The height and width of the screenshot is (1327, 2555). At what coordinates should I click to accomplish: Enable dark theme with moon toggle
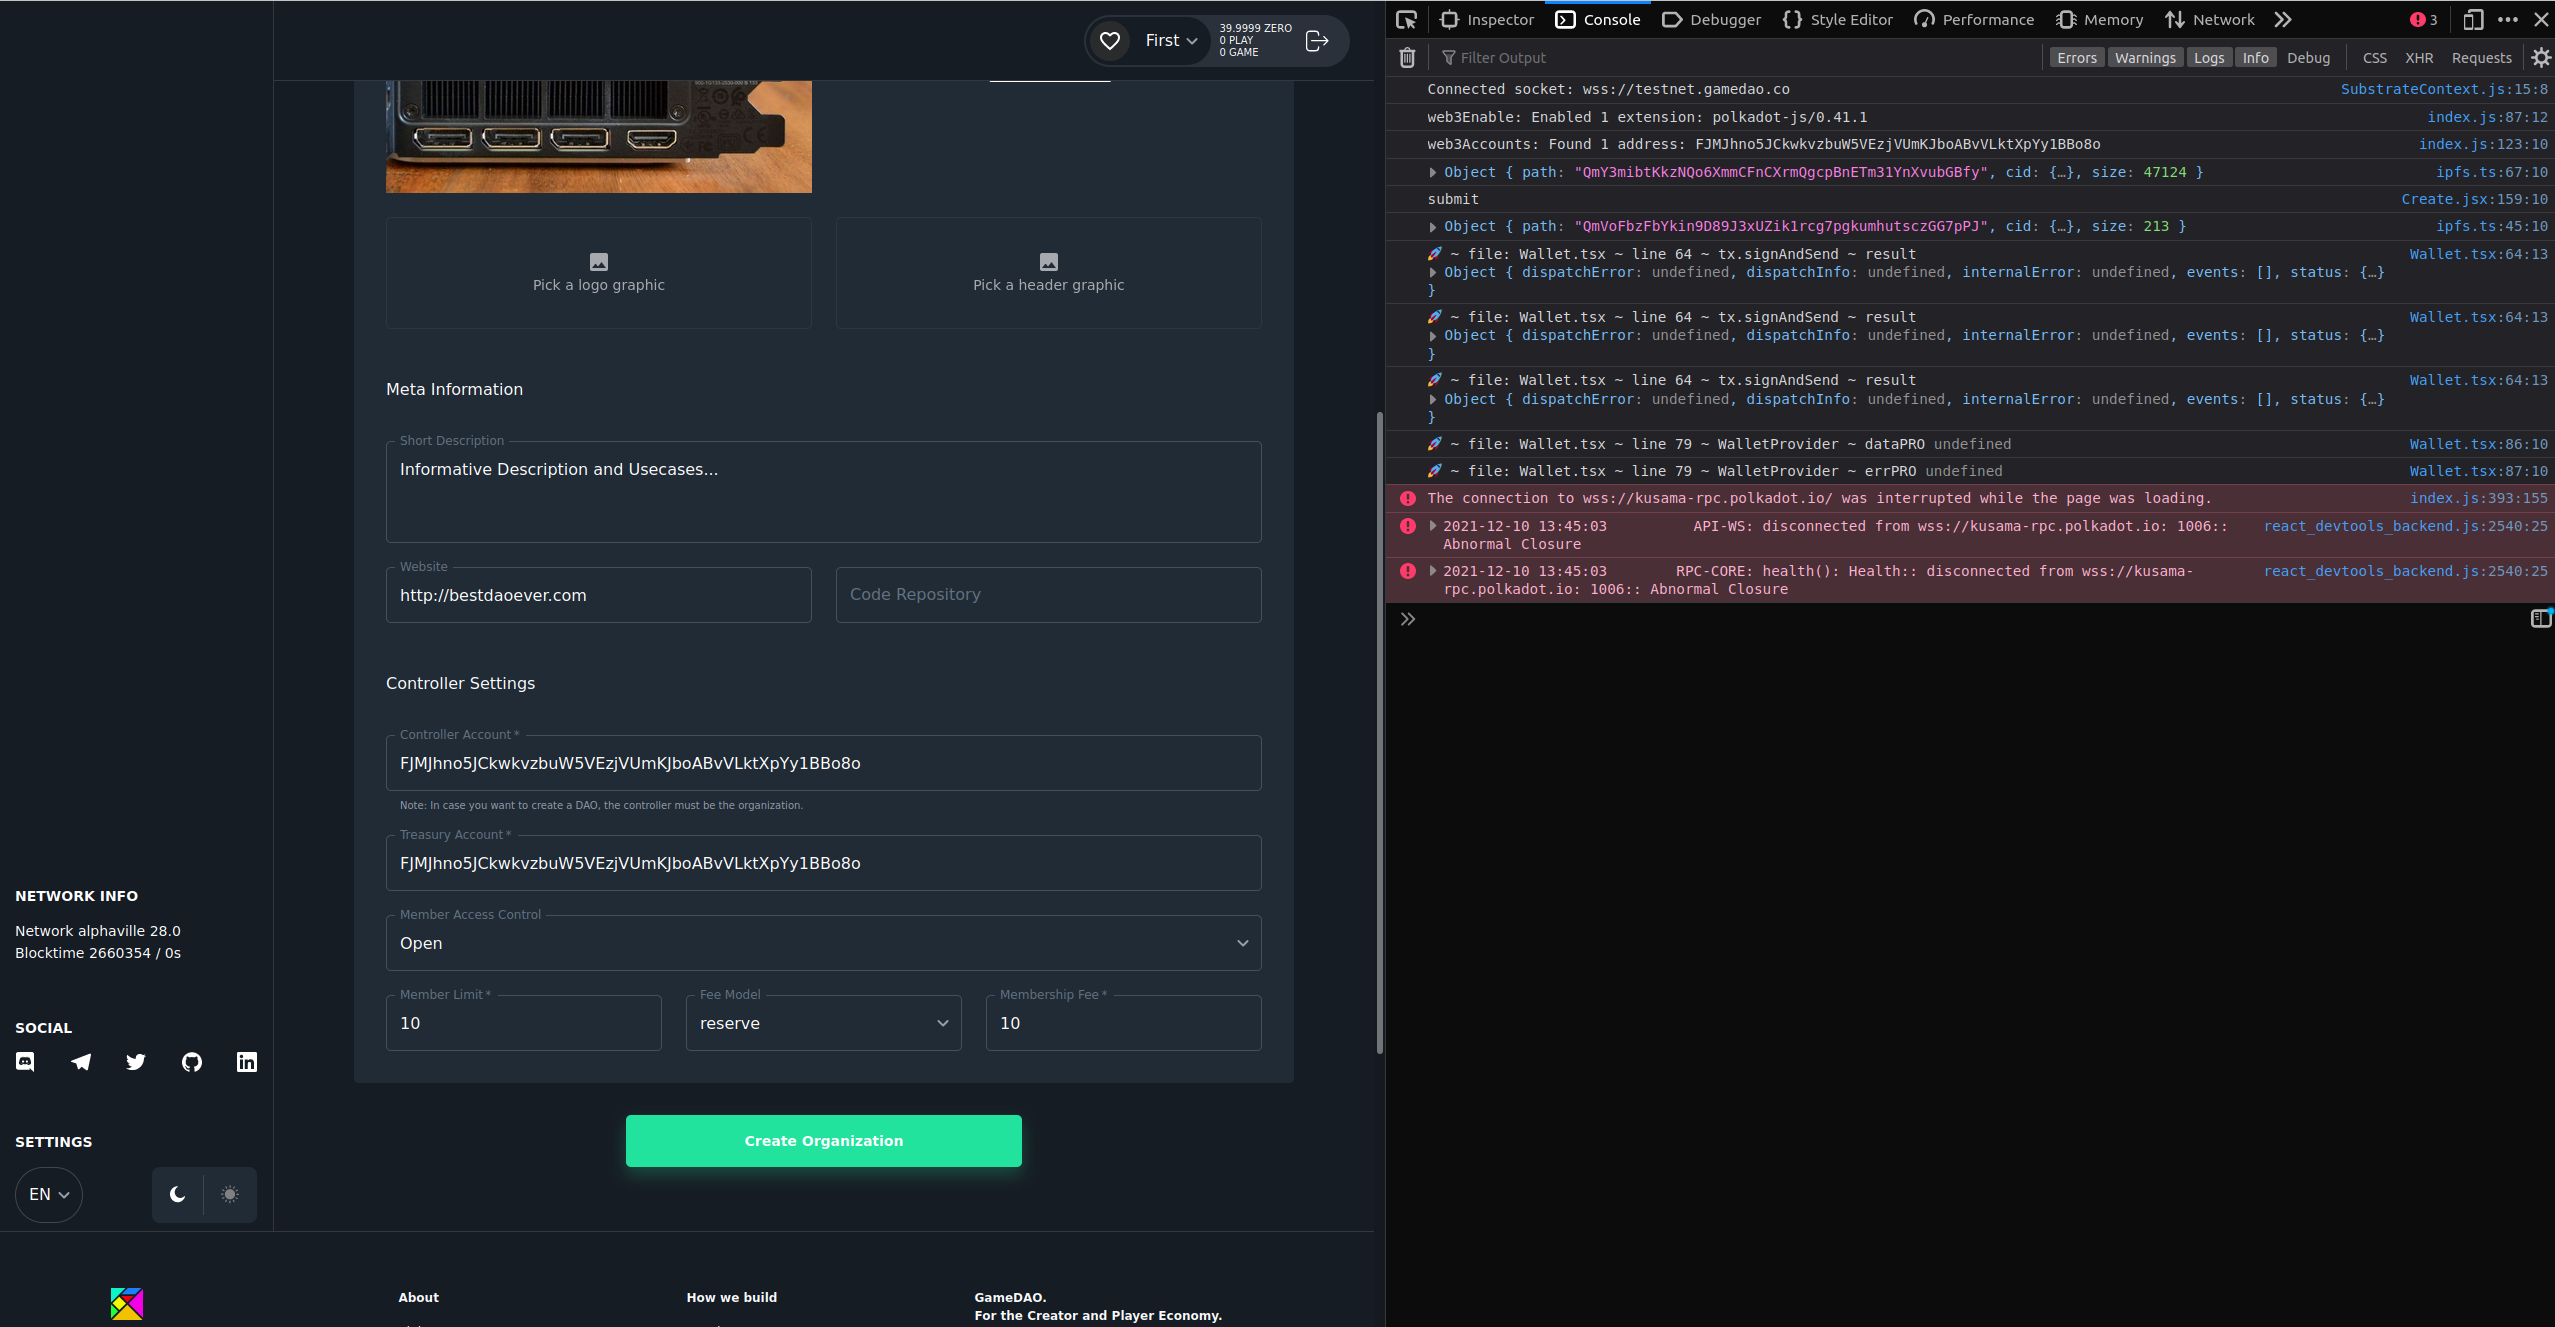coord(178,1194)
